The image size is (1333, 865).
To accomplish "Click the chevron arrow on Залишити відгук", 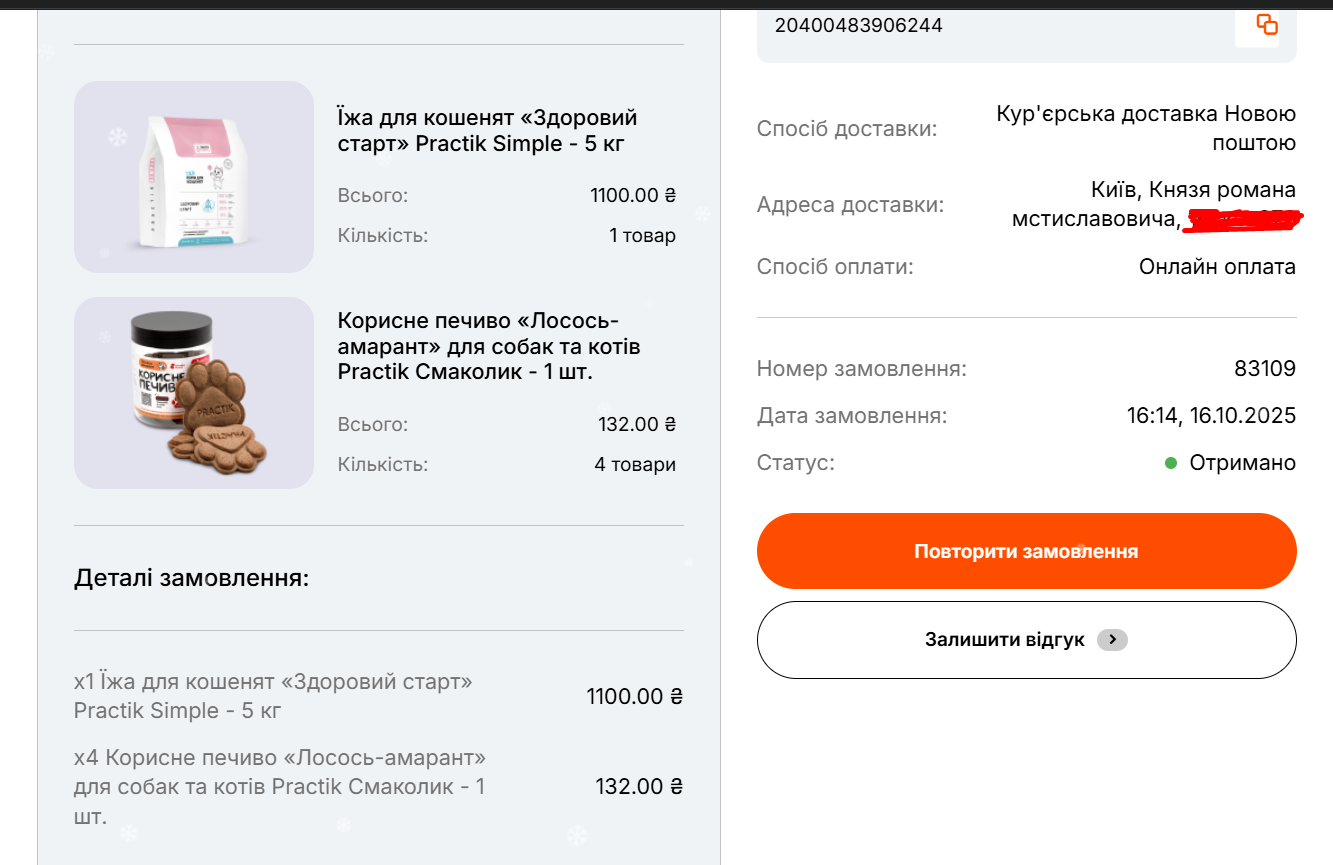I will click(x=1112, y=640).
